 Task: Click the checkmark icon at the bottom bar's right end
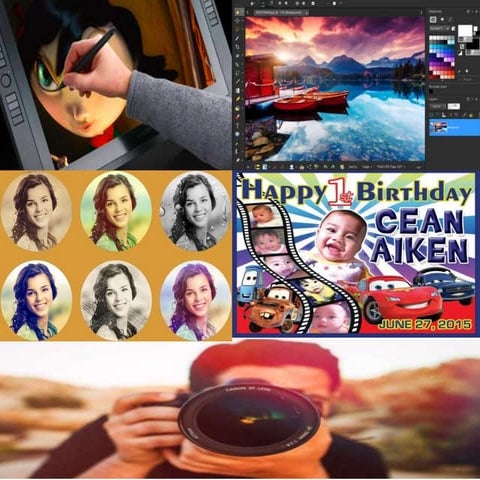pos(419,167)
